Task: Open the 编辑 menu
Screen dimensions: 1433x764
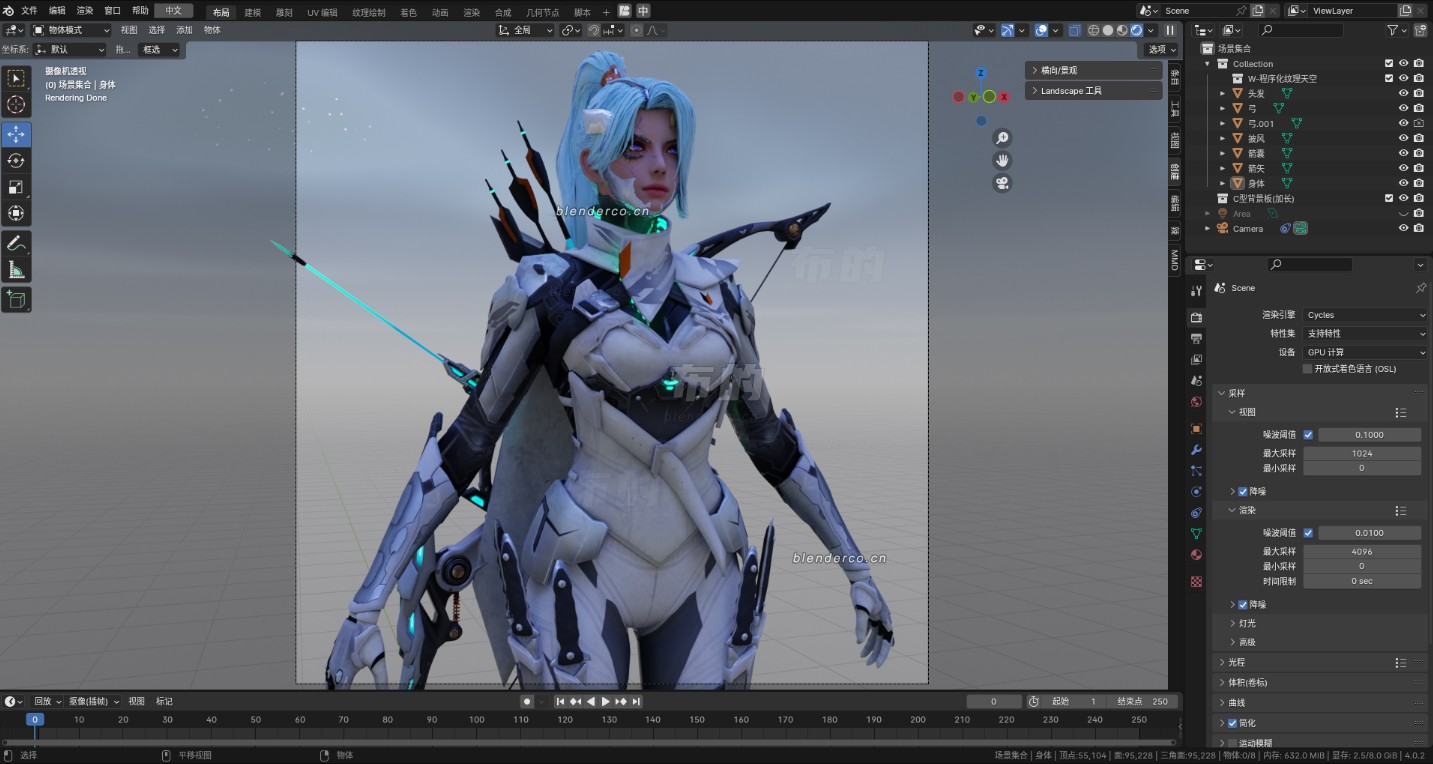Action: coord(57,11)
